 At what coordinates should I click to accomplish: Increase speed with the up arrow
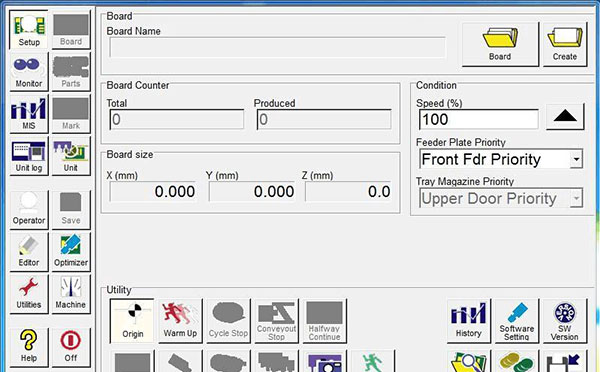(565, 116)
